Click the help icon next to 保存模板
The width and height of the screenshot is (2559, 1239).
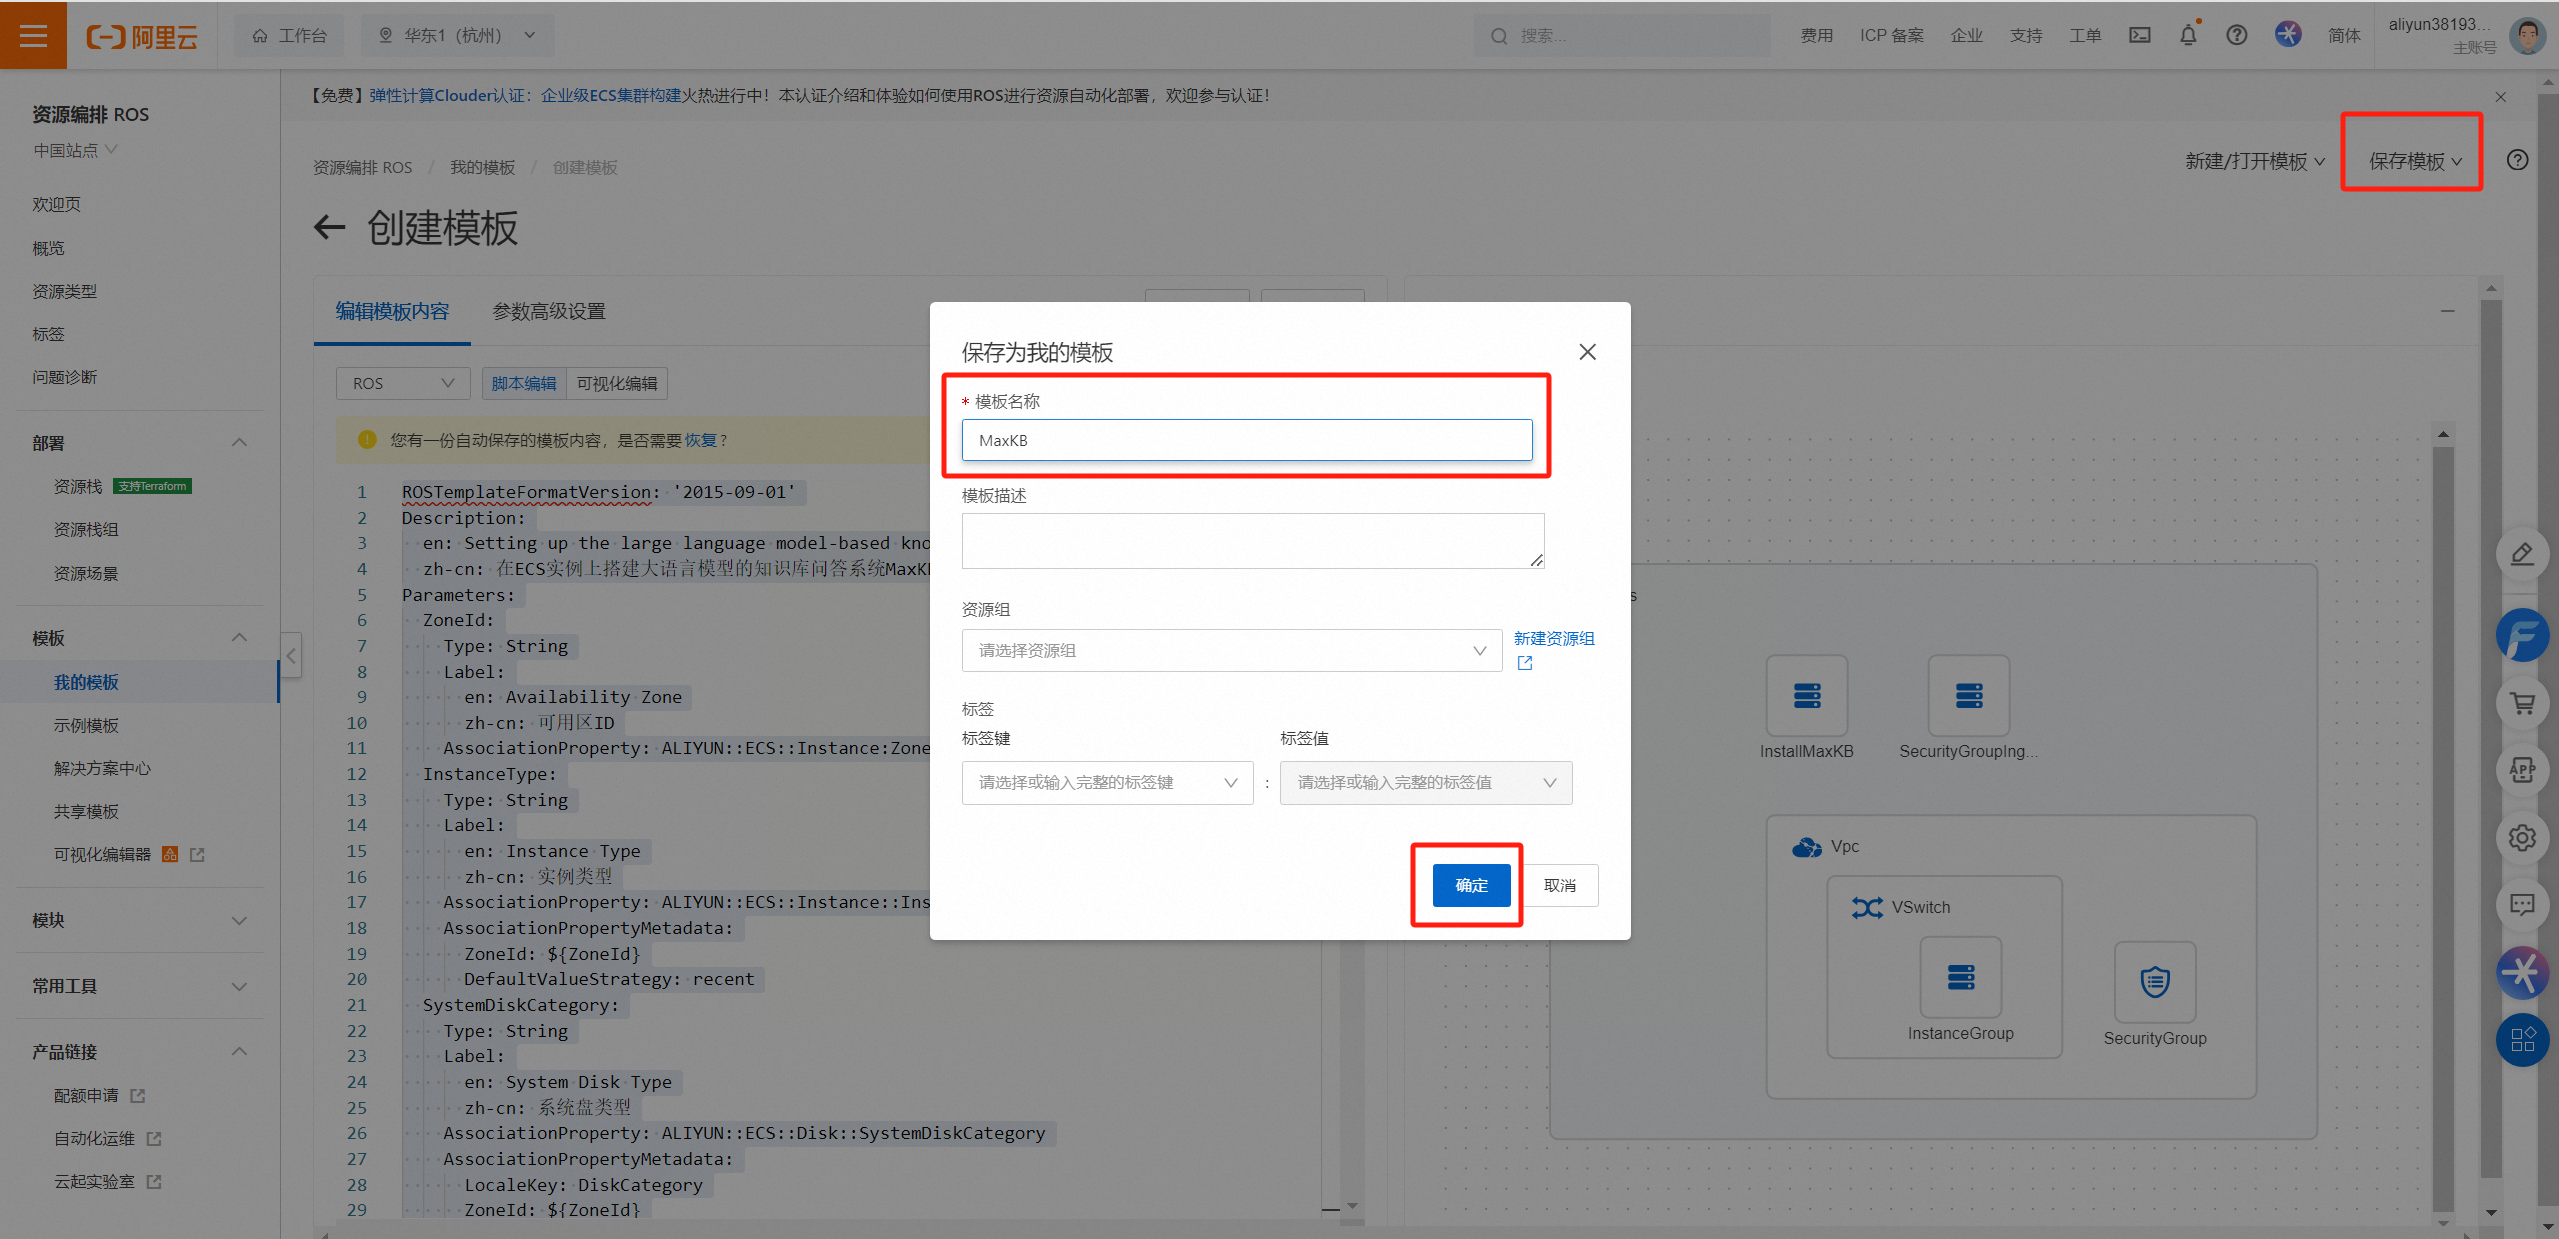coord(2517,160)
